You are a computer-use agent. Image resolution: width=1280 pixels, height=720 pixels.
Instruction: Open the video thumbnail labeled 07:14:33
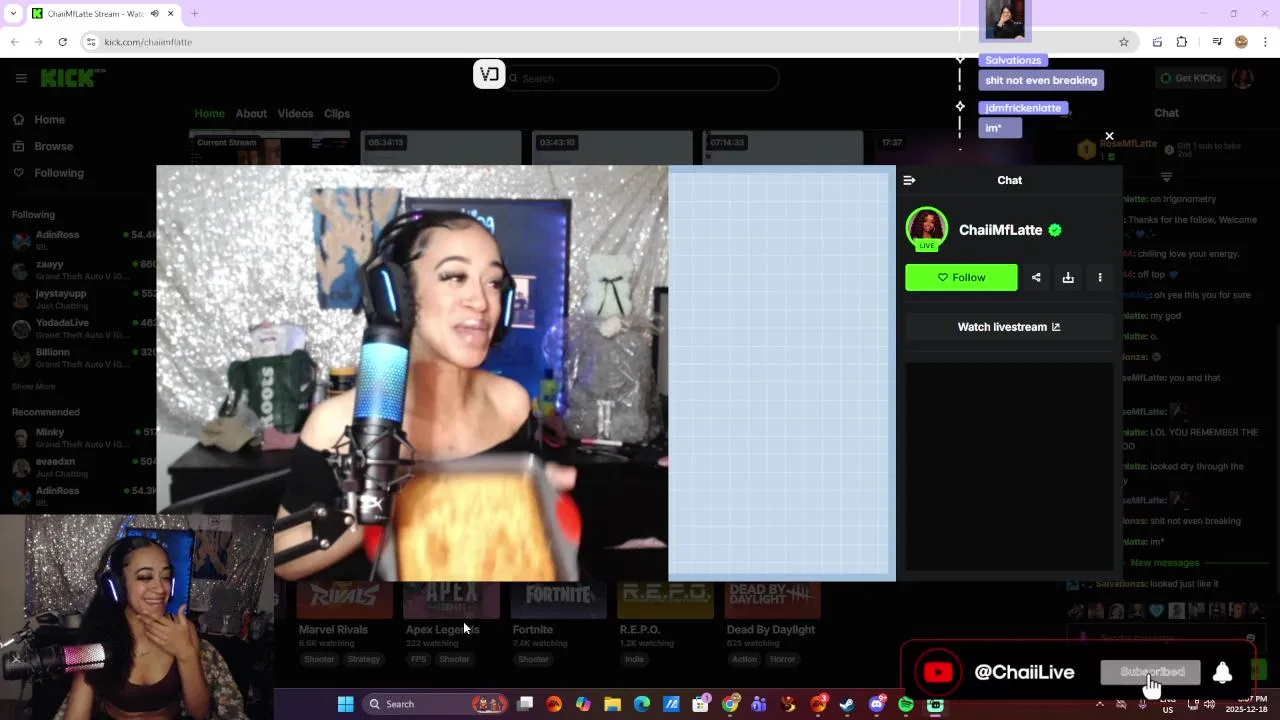click(782, 147)
